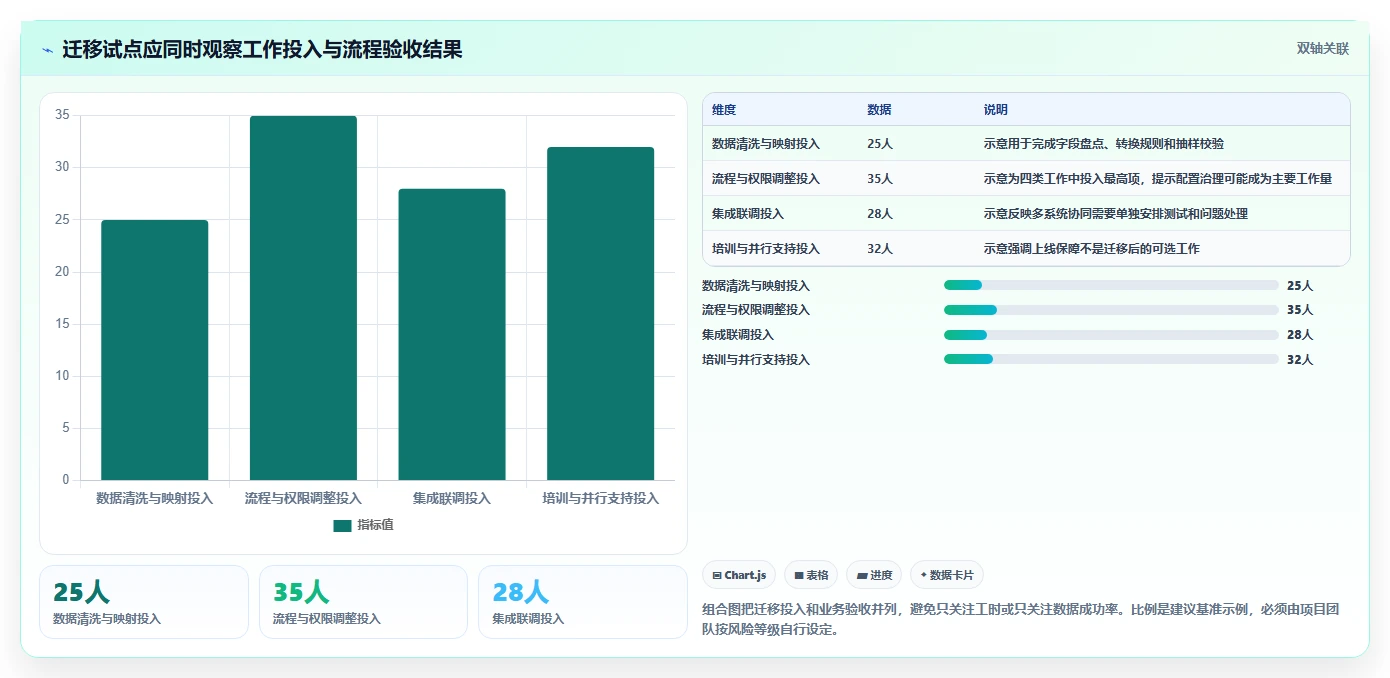Click the 35人 value in the table
This screenshot has width=1390, height=678.
click(x=880, y=179)
